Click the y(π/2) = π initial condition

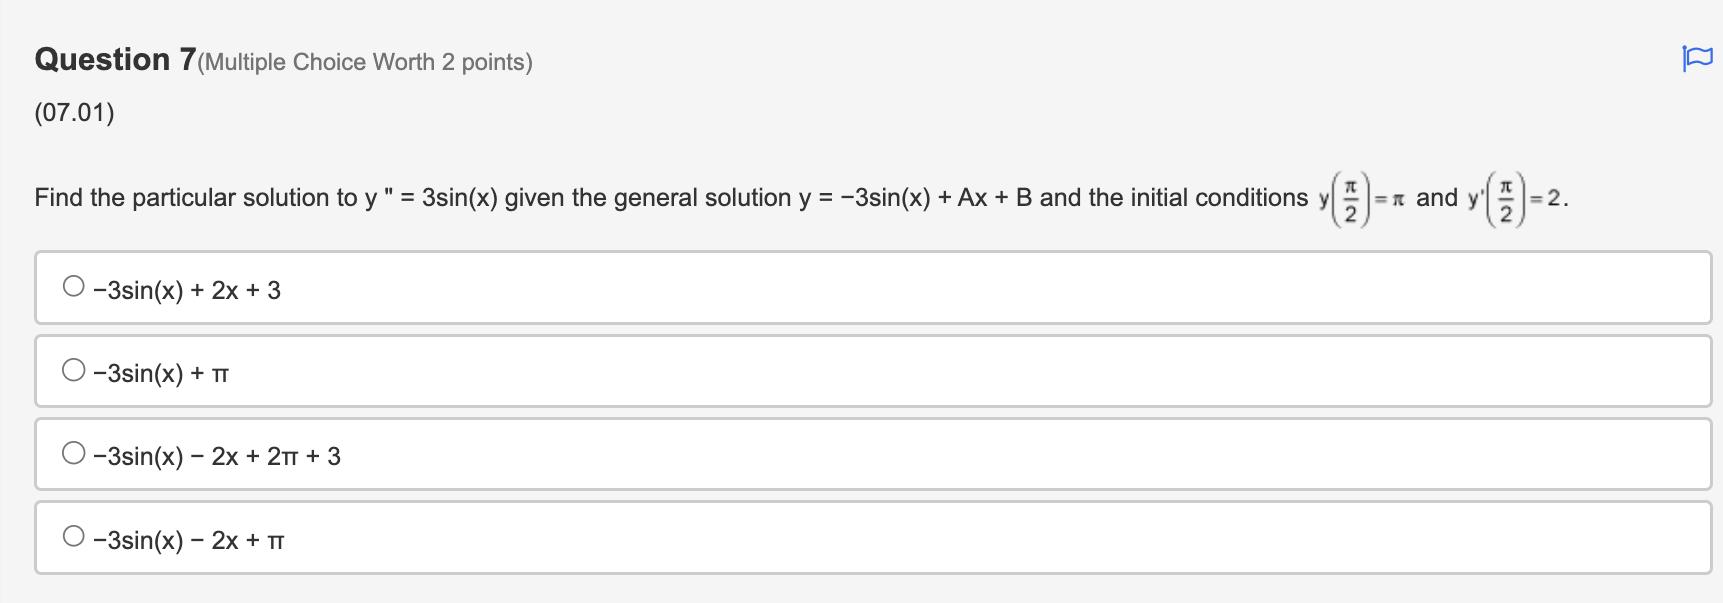1362,197
